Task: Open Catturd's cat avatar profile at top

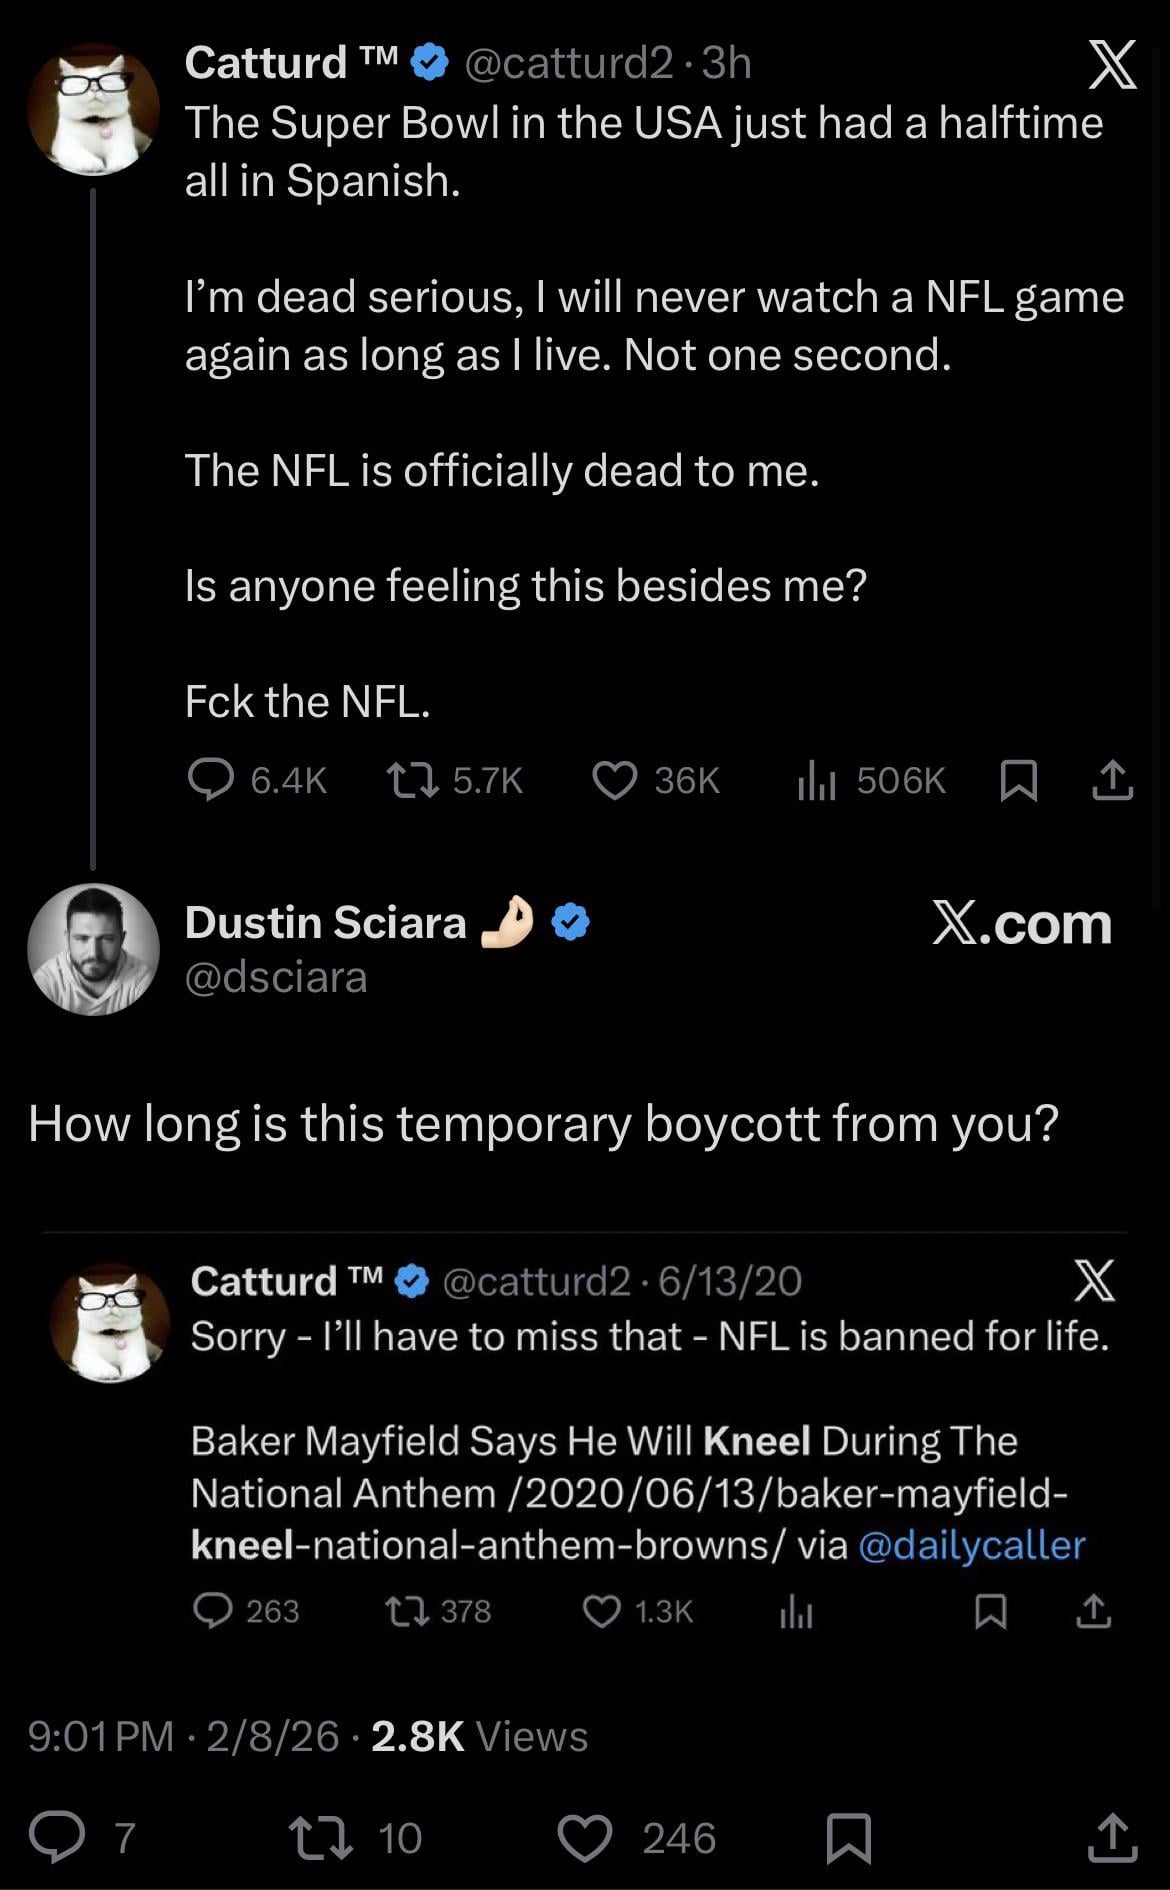Action: (93, 109)
